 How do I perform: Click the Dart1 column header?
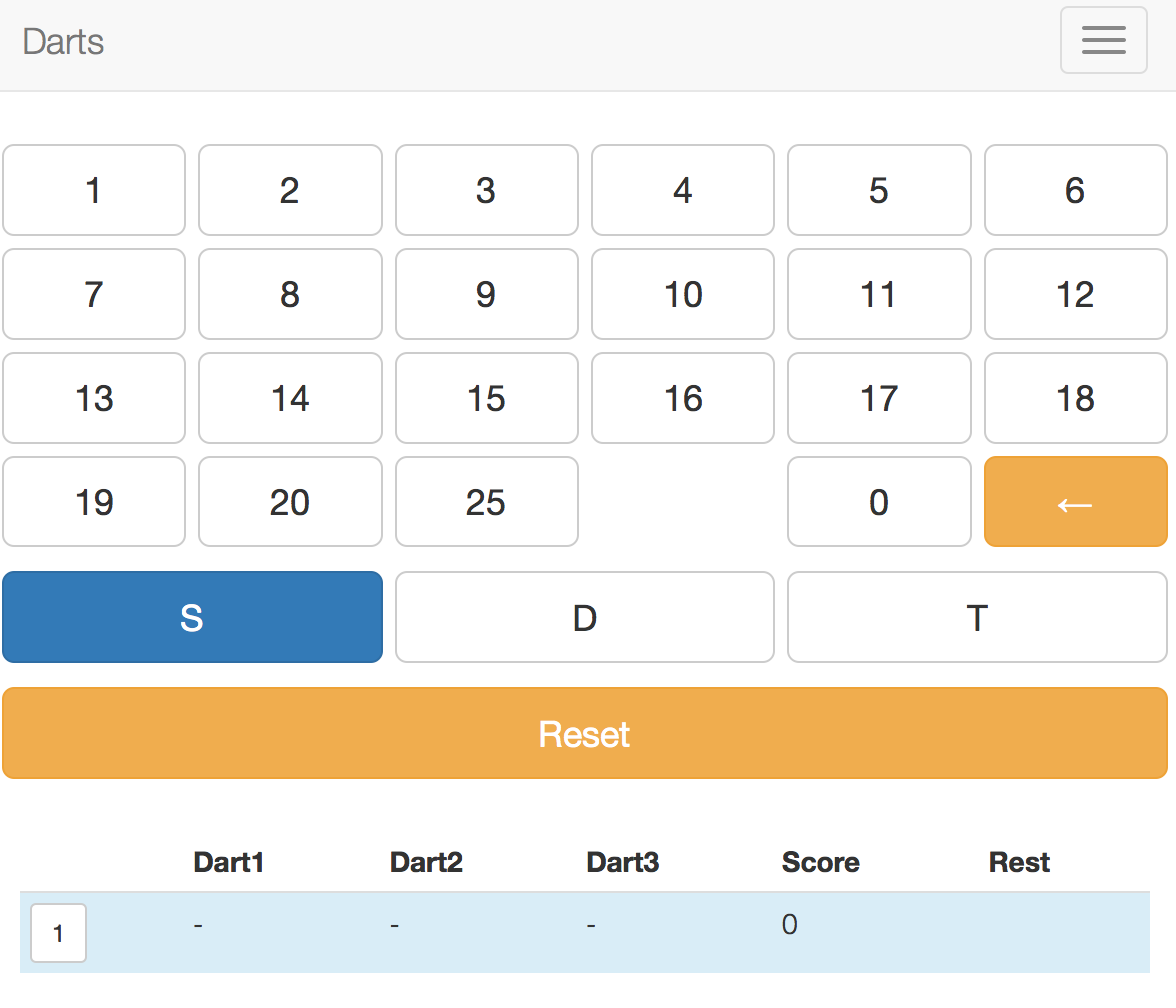228,862
